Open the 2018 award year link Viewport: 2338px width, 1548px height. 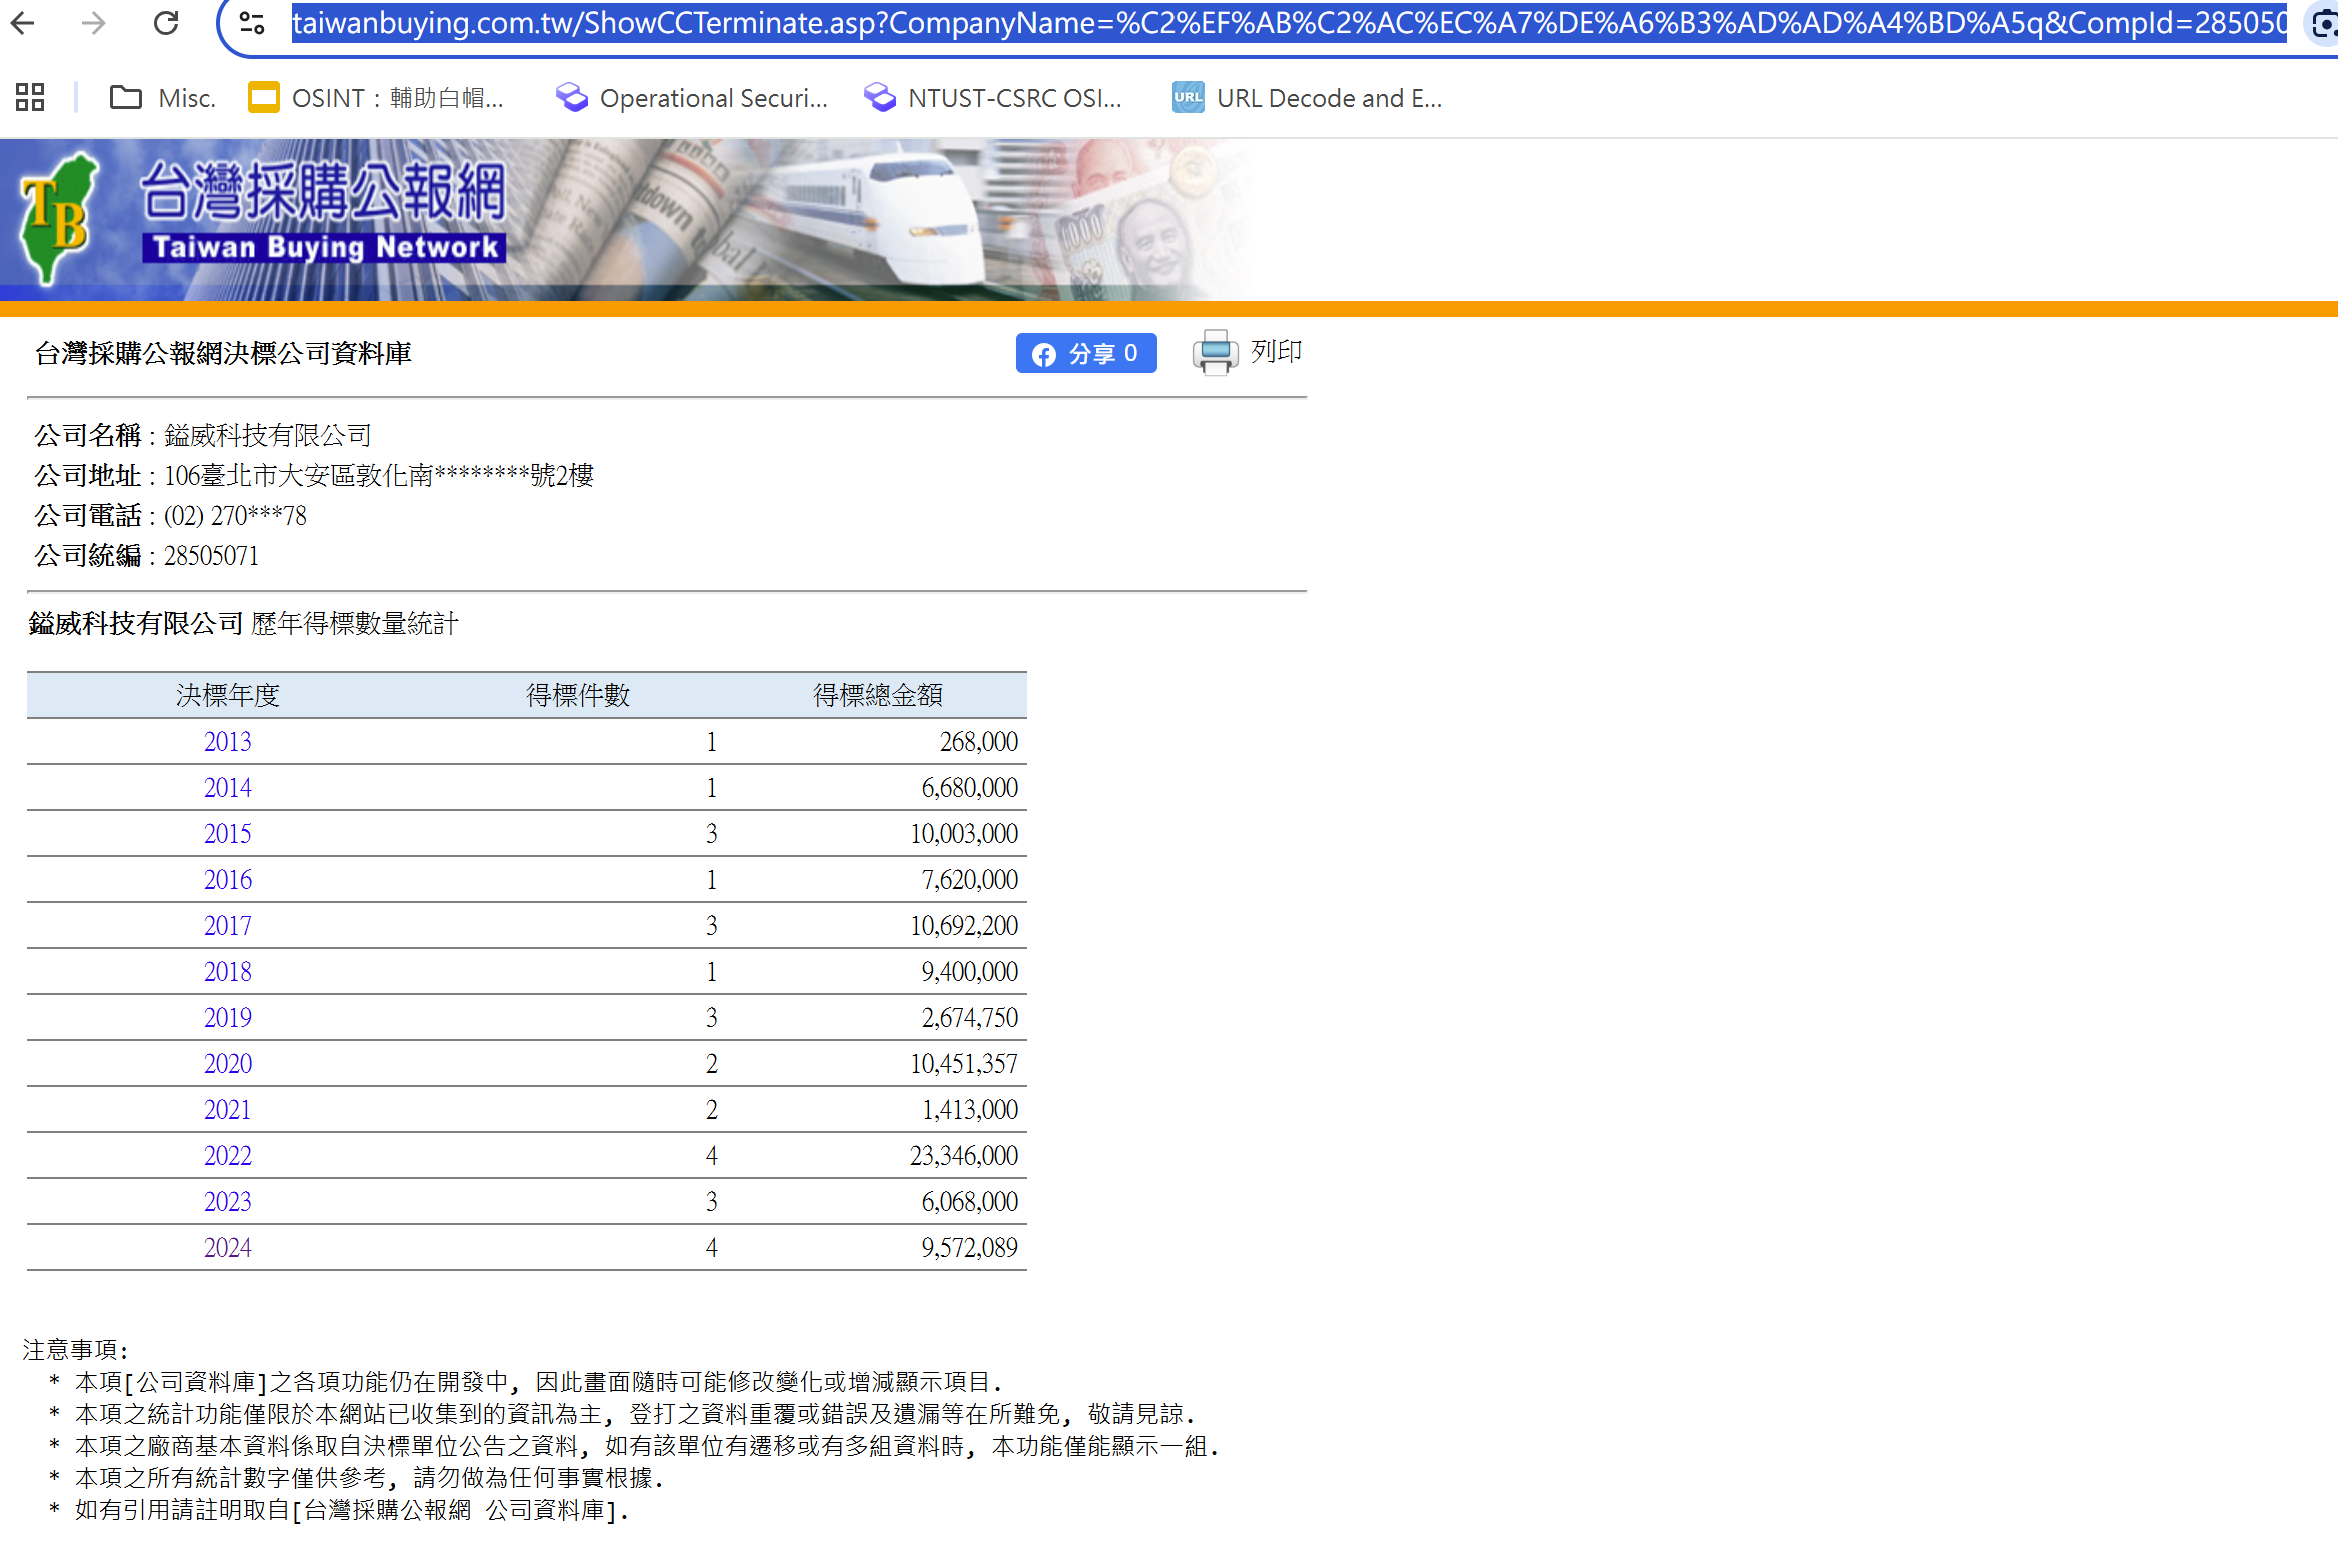click(x=228, y=972)
